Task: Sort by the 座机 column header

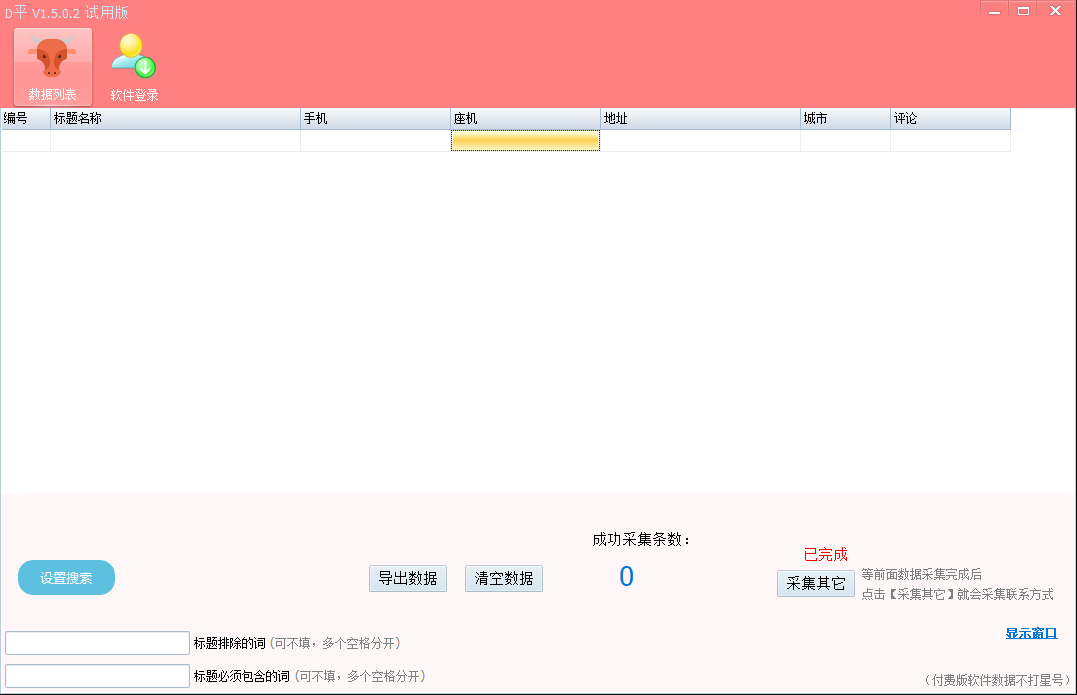Action: tap(525, 119)
